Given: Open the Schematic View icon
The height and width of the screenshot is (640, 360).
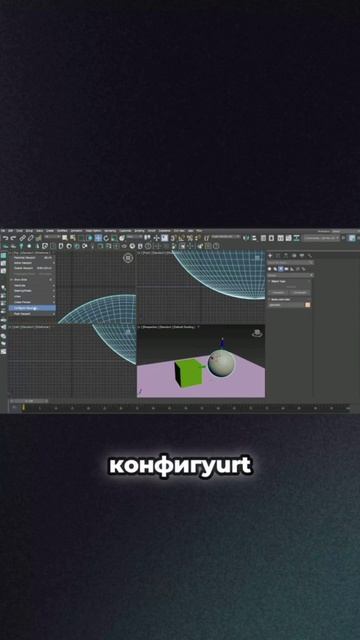Looking at the screenshot, I should pyautogui.click(x=296, y=238).
